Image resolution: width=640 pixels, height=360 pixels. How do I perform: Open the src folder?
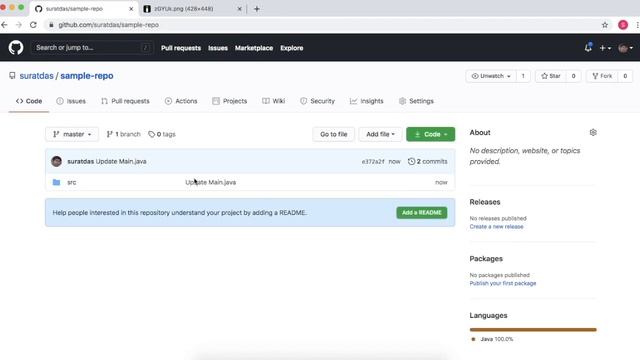(72, 182)
